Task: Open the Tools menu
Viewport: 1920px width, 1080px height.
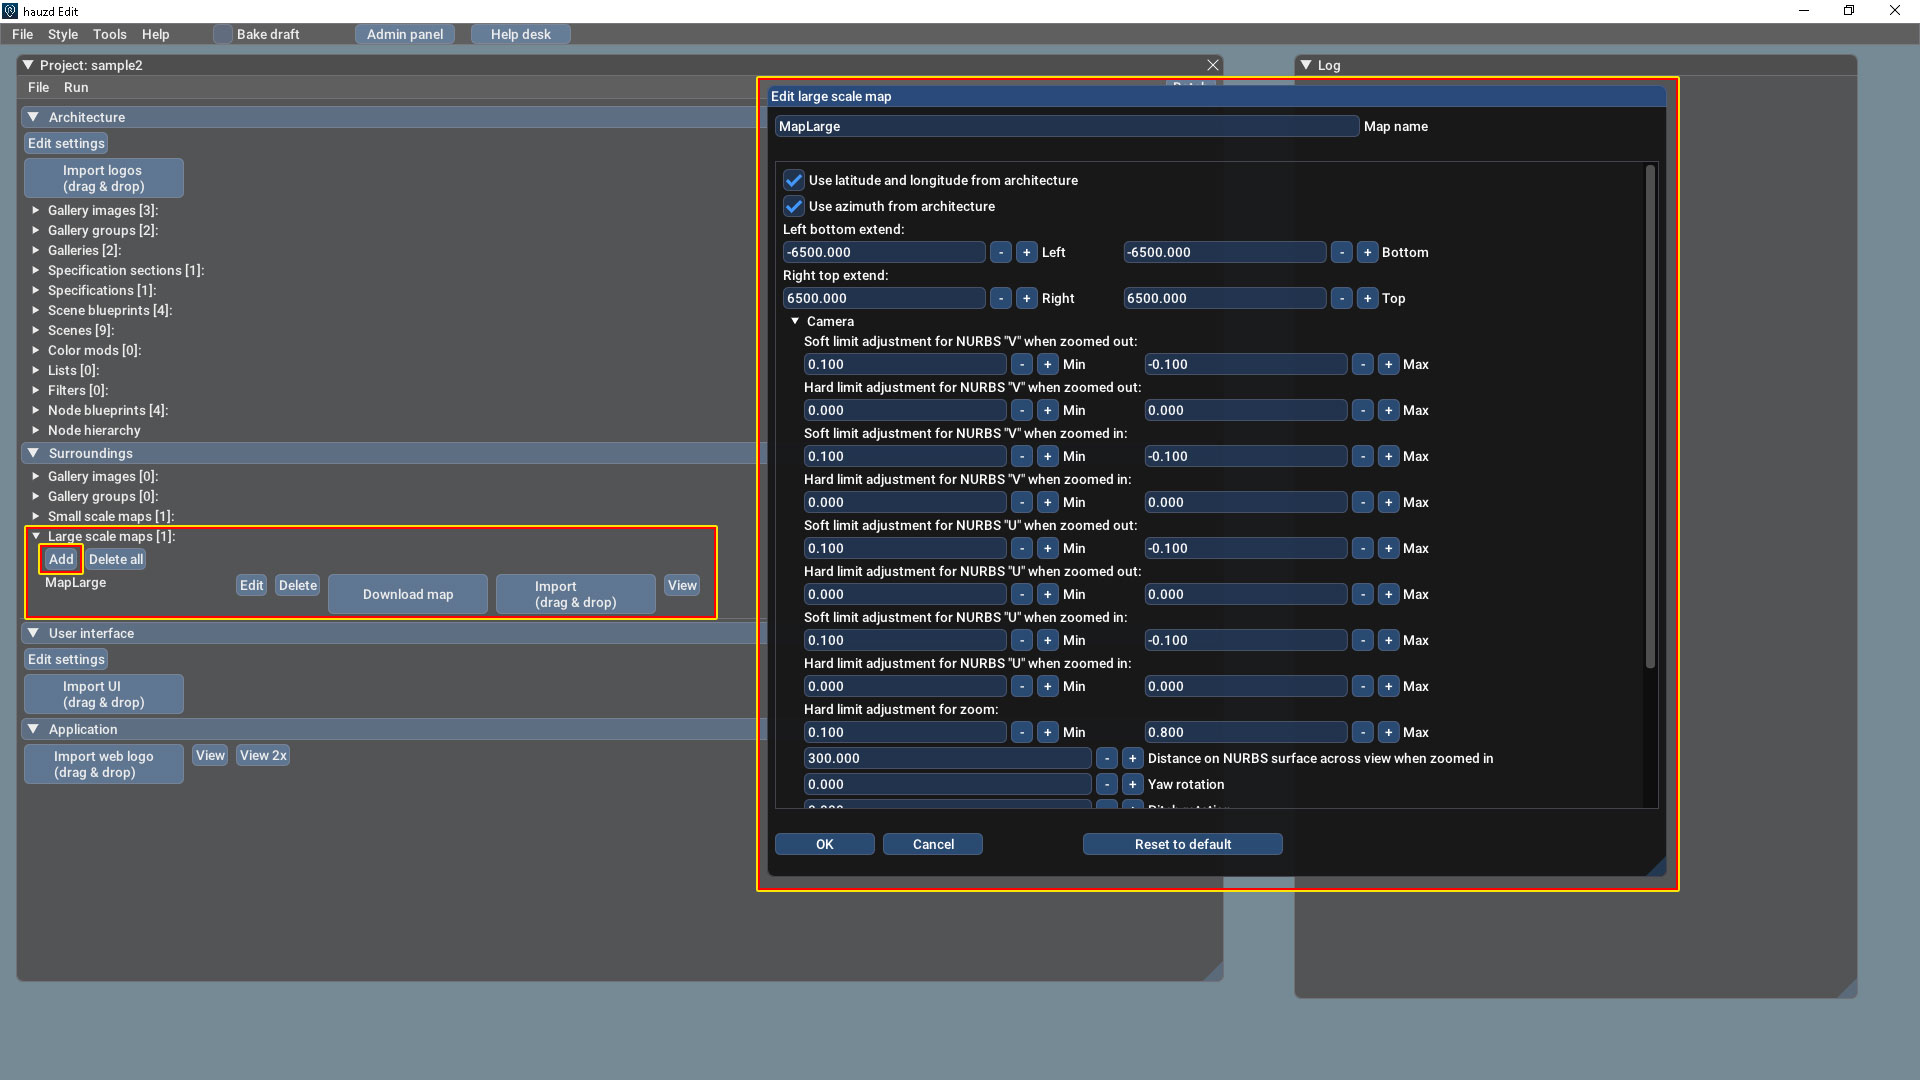Action: pyautogui.click(x=109, y=34)
